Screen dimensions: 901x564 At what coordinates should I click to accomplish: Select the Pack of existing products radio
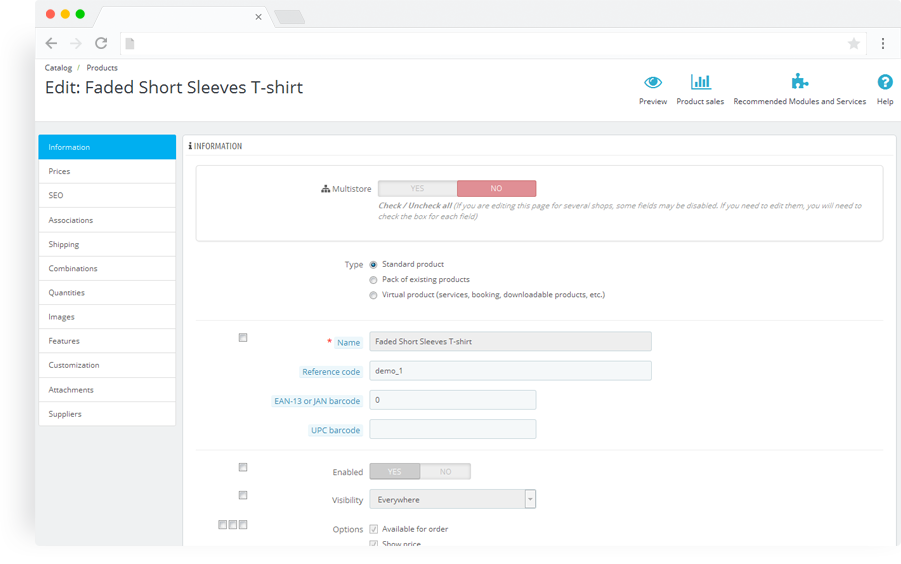pyautogui.click(x=374, y=280)
